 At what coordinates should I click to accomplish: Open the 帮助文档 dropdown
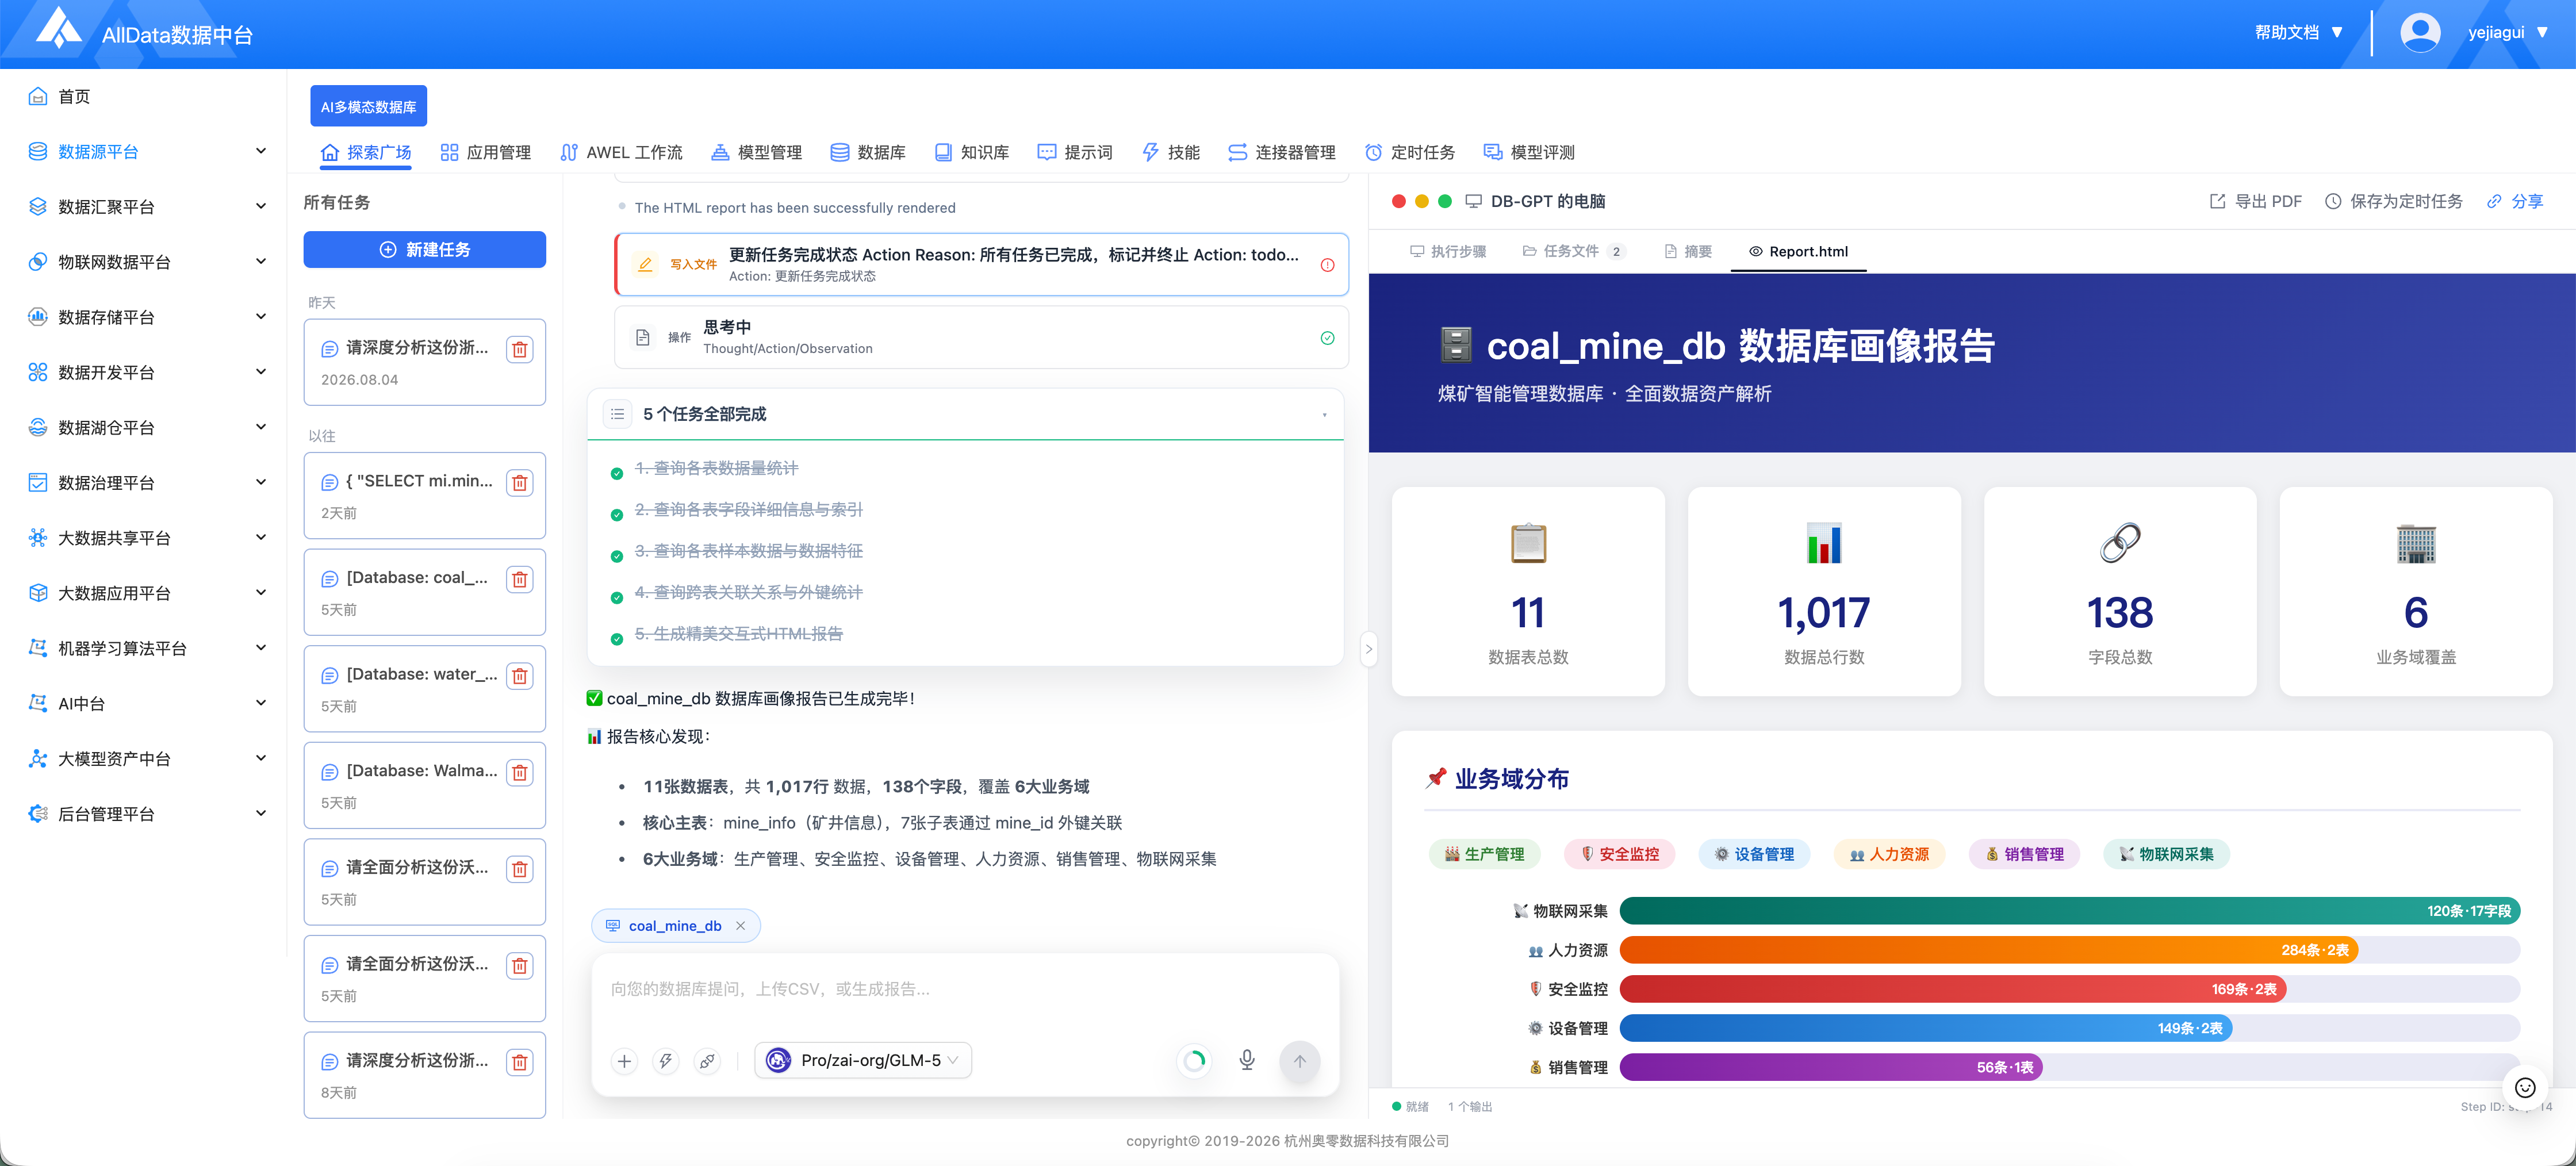tap(2298, 32)
